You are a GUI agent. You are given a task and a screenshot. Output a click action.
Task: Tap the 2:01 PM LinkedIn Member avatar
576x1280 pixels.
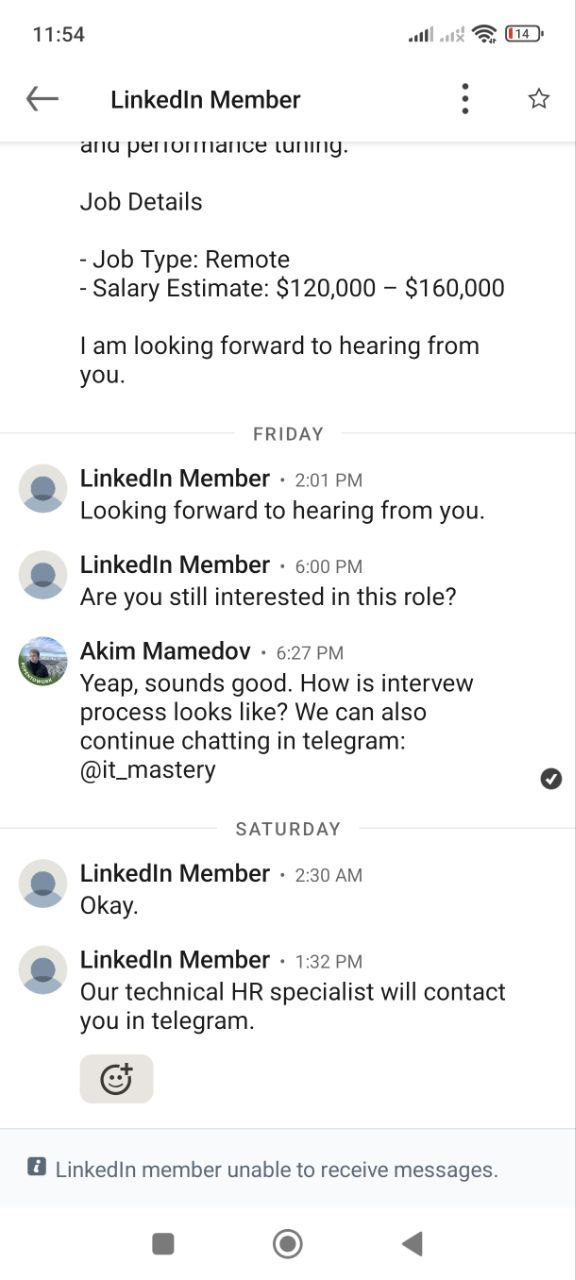43,488
